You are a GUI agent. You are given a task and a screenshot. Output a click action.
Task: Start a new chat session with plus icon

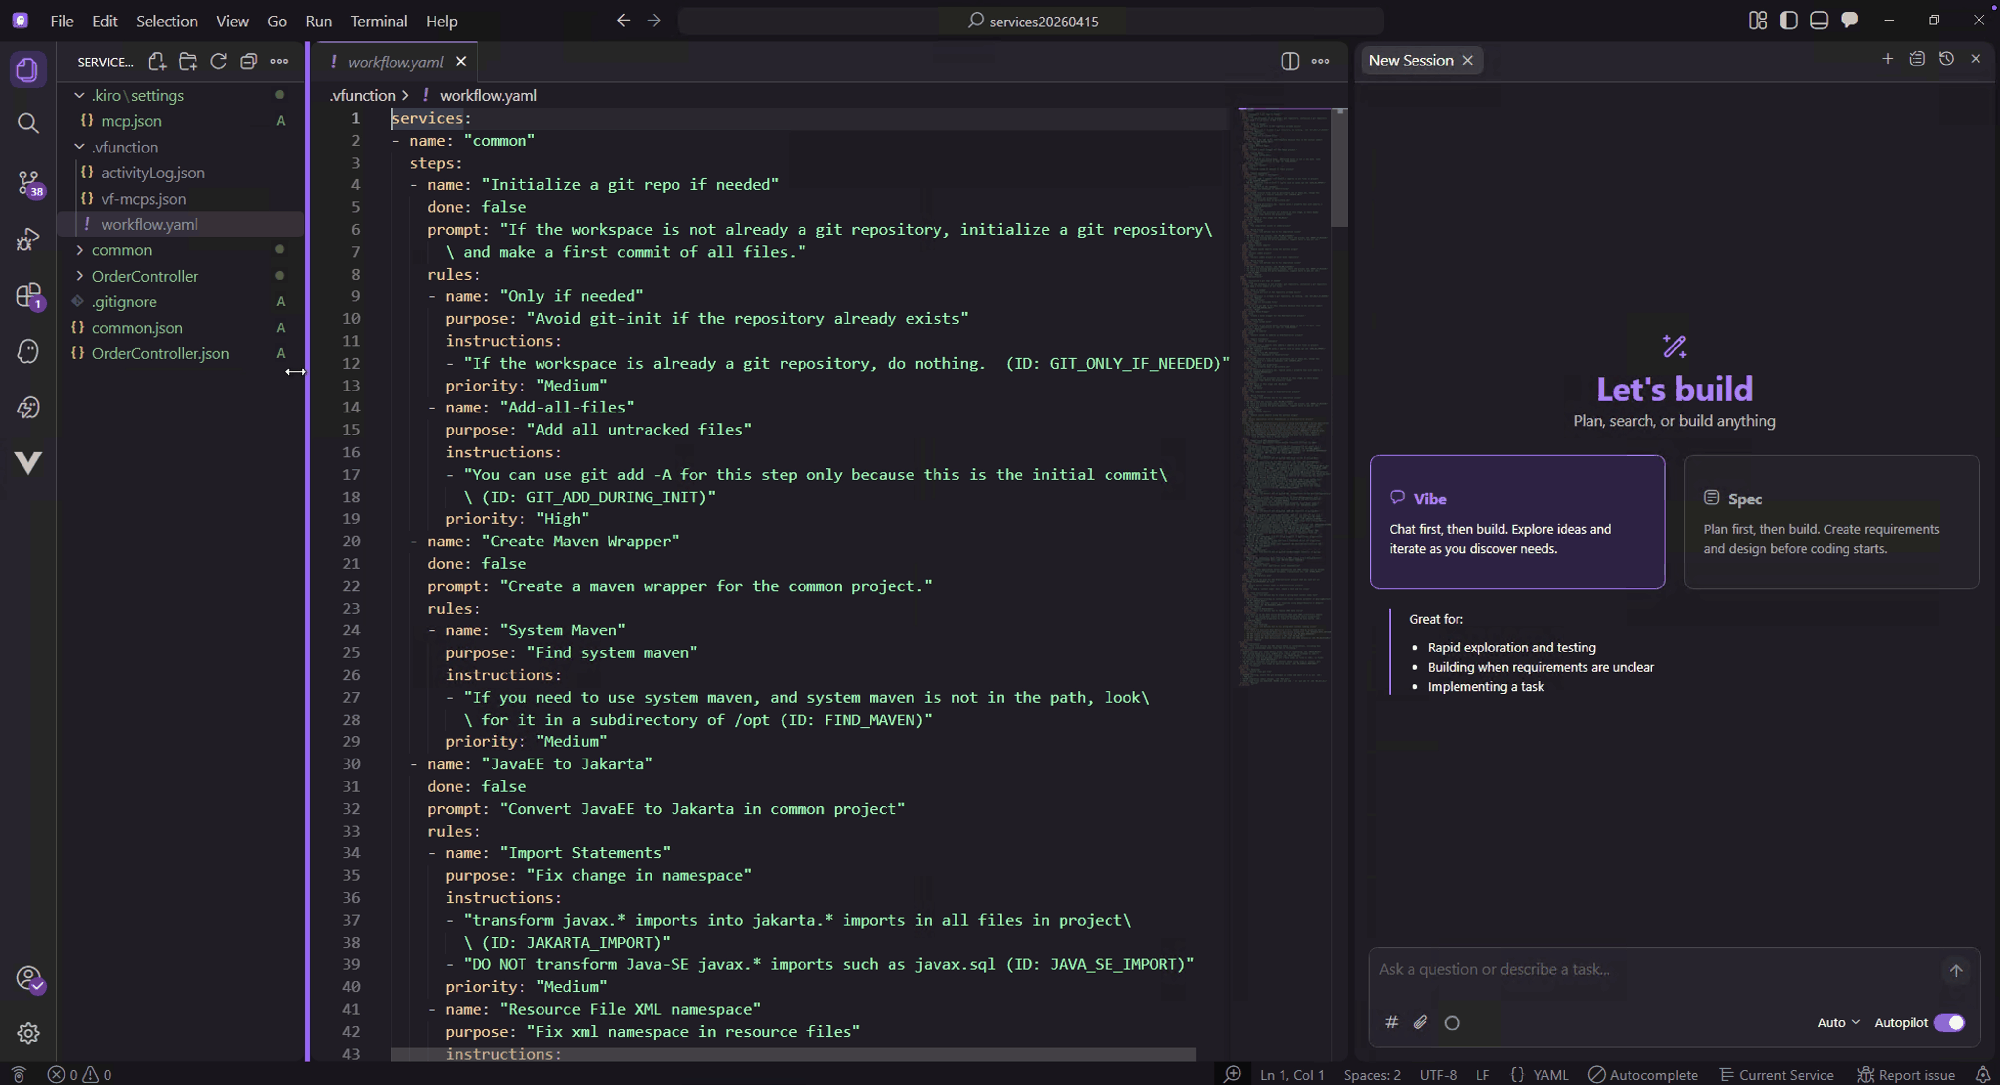[x=1887, y=59]
